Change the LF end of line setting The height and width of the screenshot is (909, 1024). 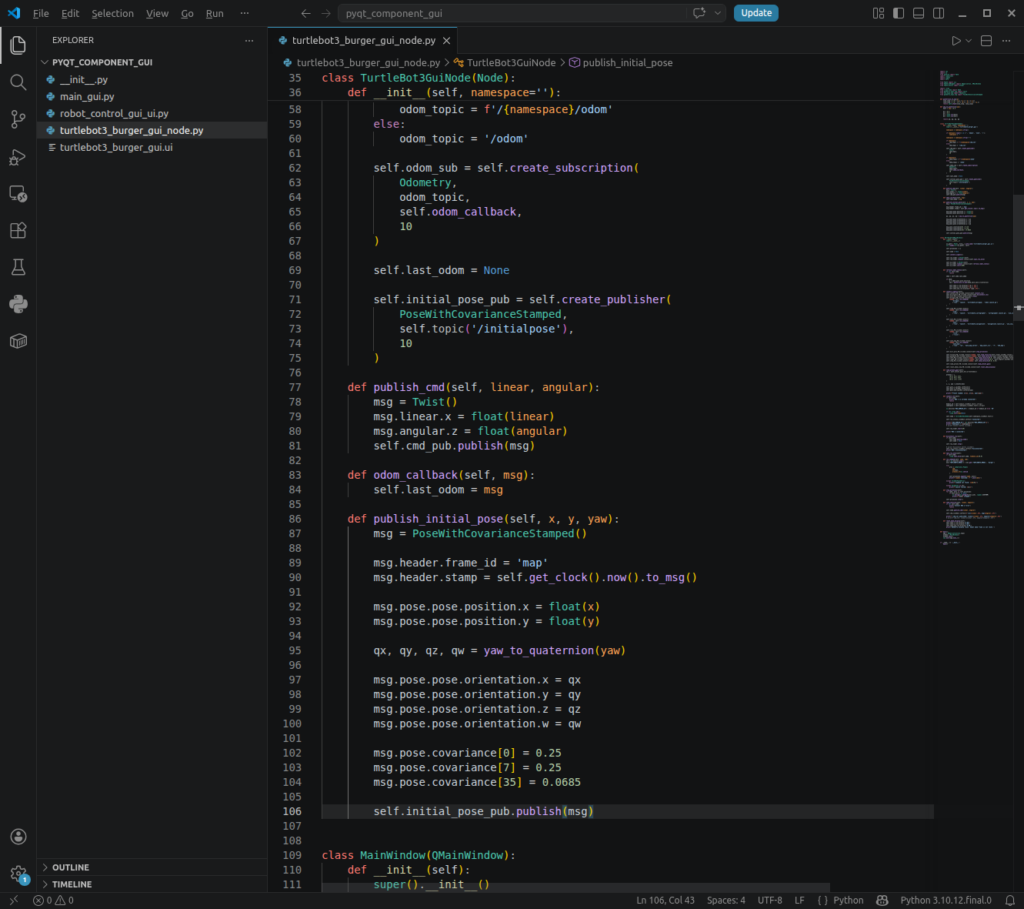(x=799, y=901)
